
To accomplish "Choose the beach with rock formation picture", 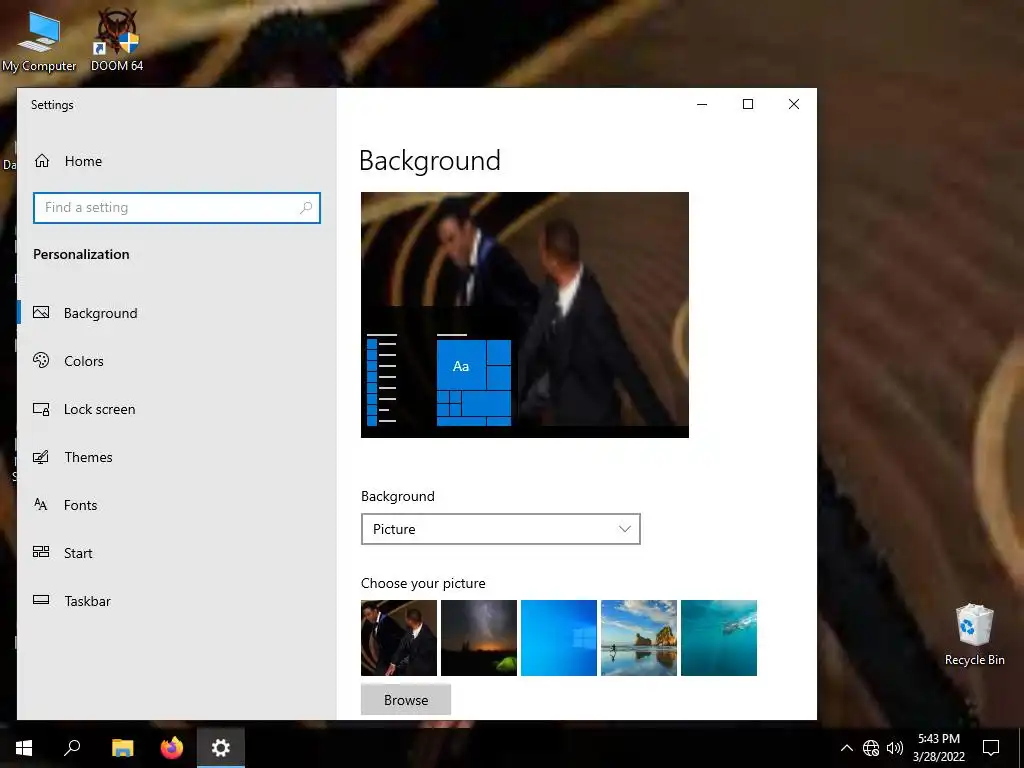I will (x=639, y=638).
